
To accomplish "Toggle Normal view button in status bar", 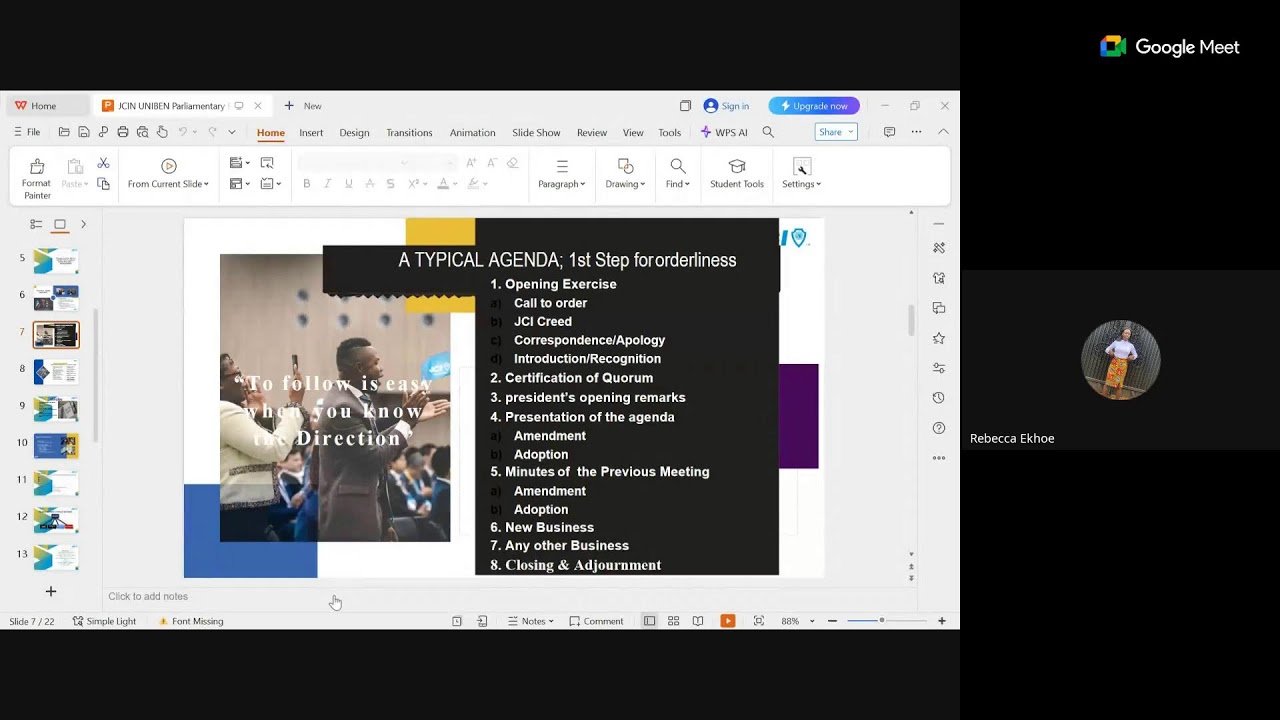I will point(649,621).
